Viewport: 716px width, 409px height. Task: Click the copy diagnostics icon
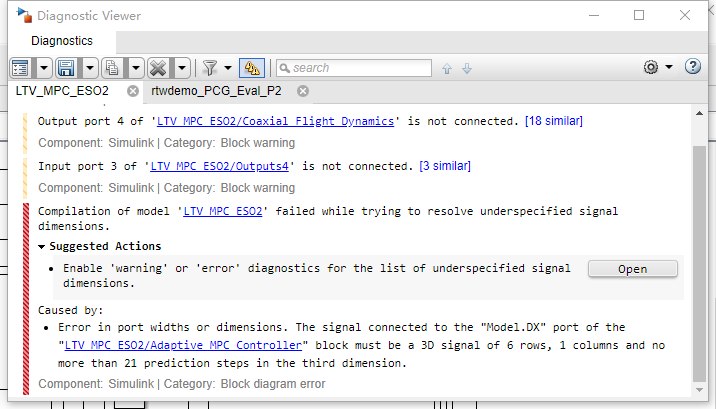(x=112, y=68)
